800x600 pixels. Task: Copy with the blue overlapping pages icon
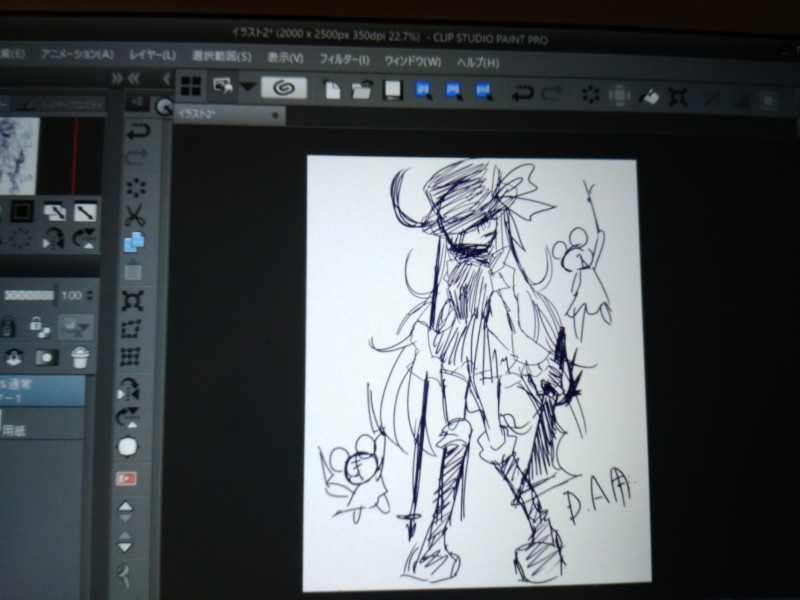pyautogui.click(x=134, y=242)
